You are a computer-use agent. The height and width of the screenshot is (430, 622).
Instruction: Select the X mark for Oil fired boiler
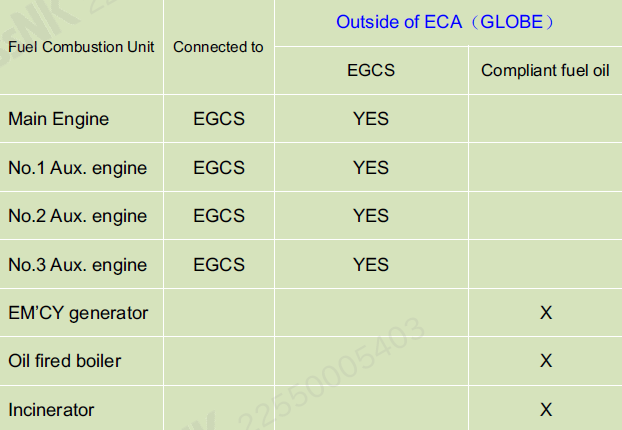coord(546,361)
